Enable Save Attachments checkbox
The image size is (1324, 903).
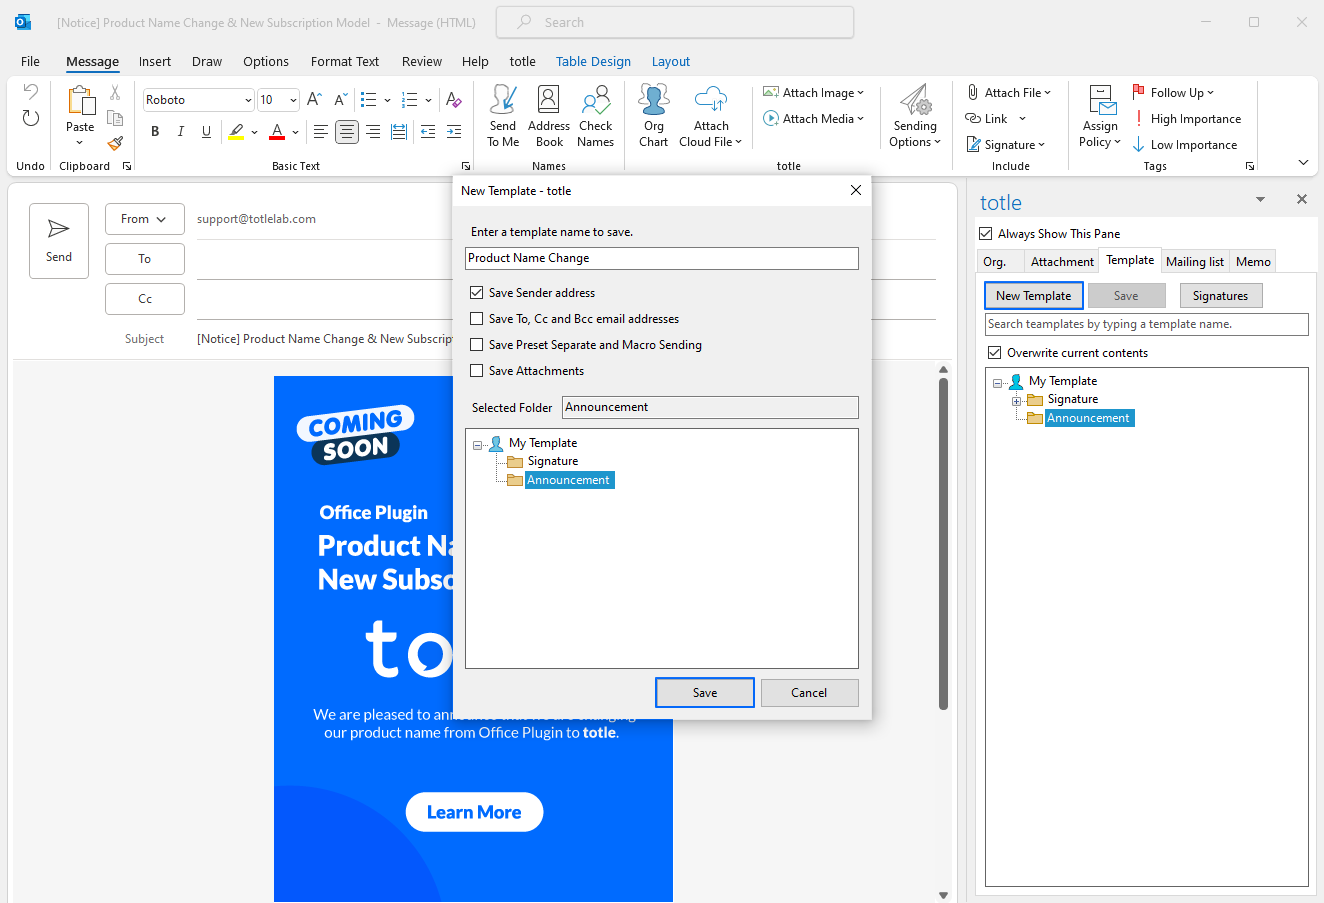pyautogui.click(x=477, y=371)
